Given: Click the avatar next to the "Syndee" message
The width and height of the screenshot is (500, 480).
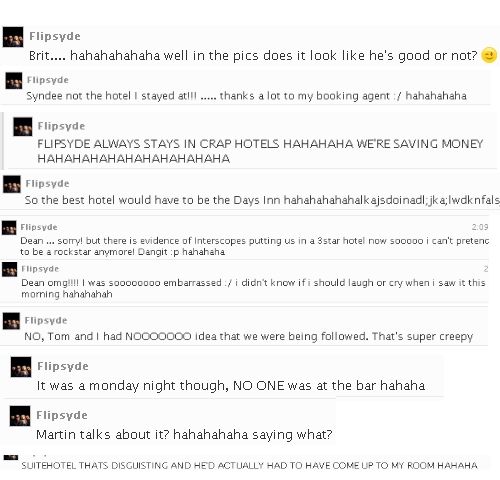Looking at the screenshot, I should pyautogui.click(x=14, y=81).
